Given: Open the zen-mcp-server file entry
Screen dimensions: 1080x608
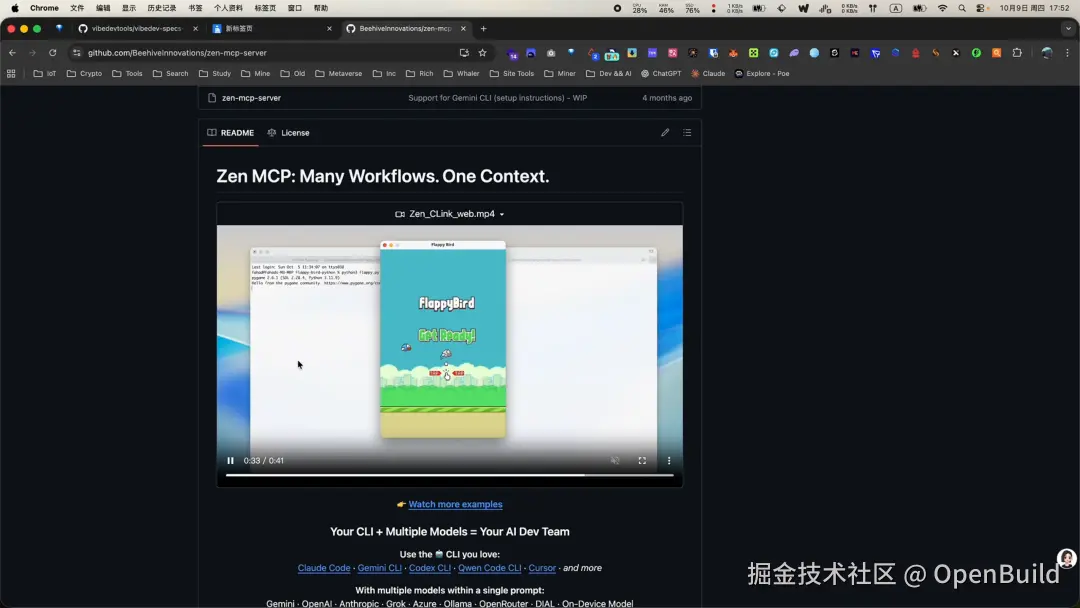Looking at the screenshot, I should [251, 98].
